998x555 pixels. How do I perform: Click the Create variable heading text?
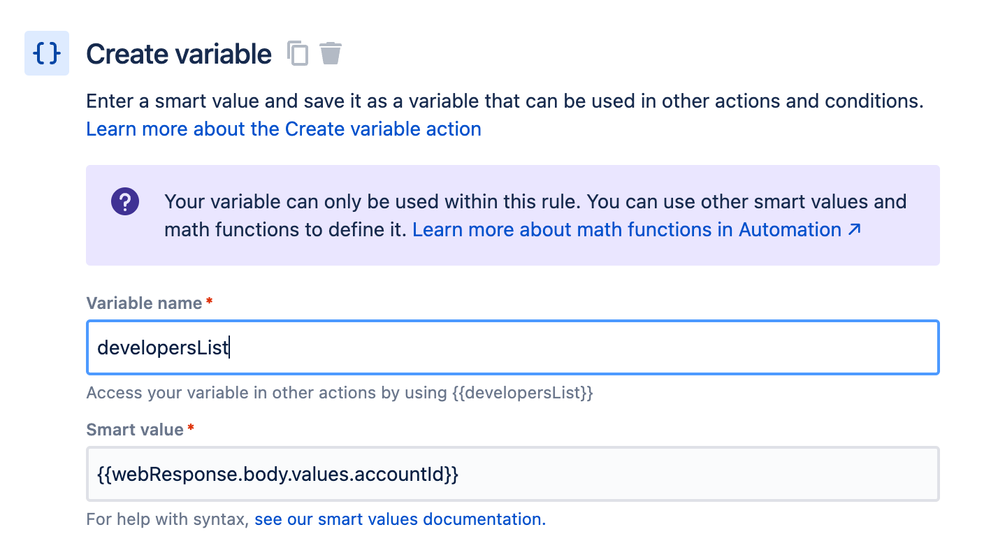click(x=179, y=54)
